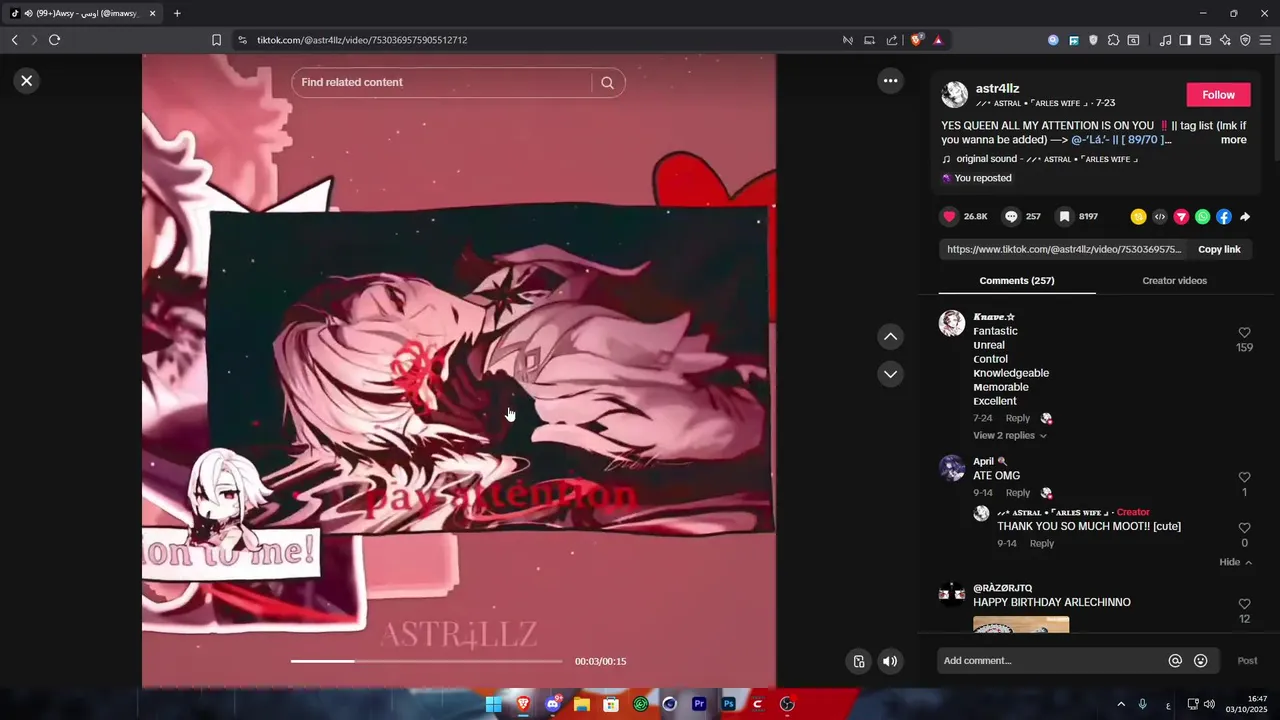
Task: Reply to the creator's THANK YOU comment
Action: tap(1041, 544)
